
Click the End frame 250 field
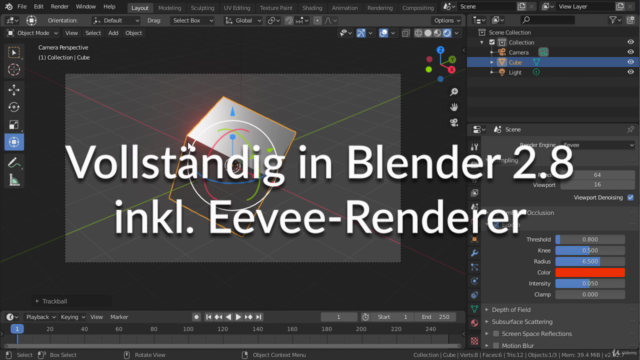[436, 317]
